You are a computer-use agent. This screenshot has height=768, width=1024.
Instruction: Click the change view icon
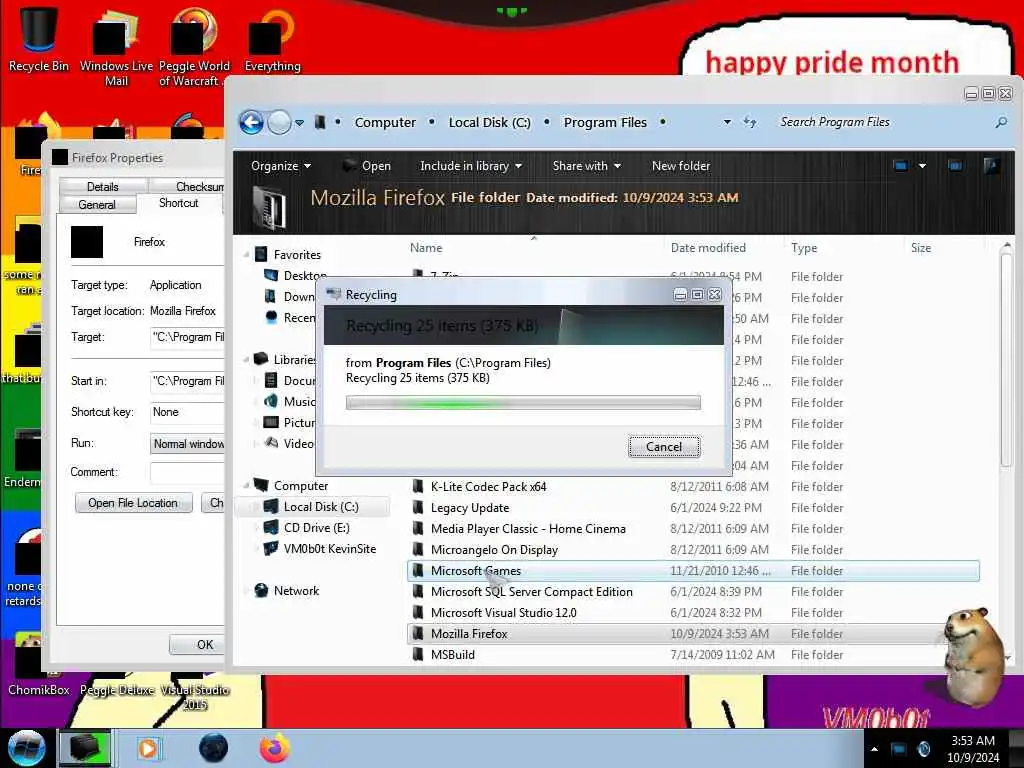click(x=901, y=166)
